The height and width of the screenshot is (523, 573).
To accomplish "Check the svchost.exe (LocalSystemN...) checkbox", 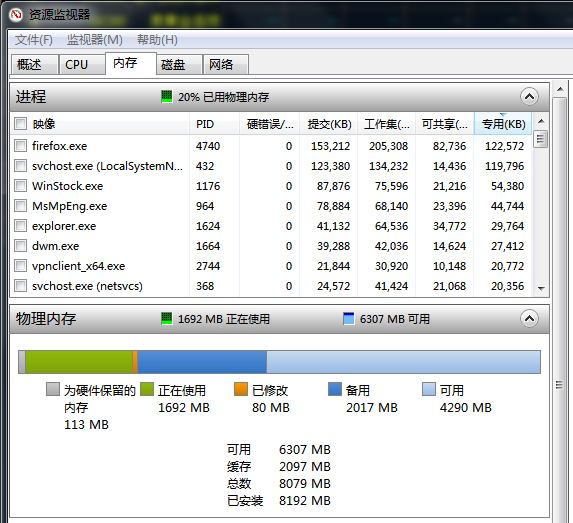I will tap(20, 166).
